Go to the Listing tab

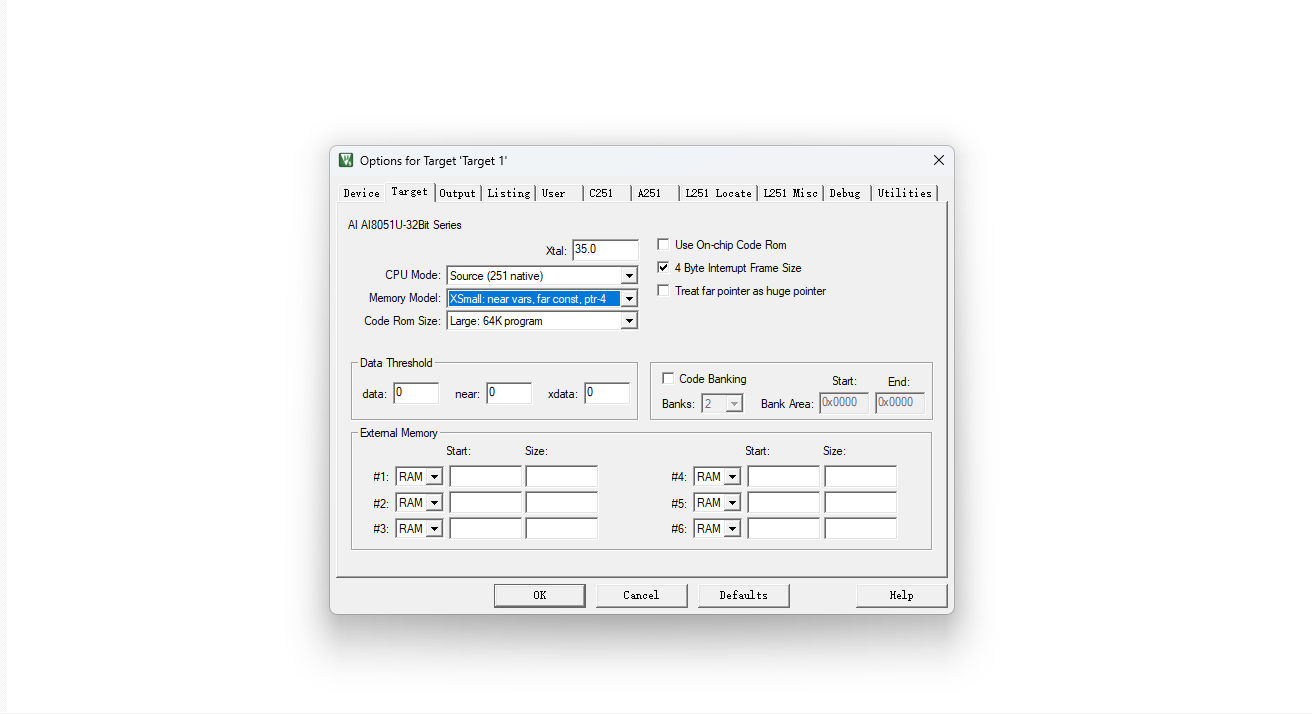(x=509, y=193)
